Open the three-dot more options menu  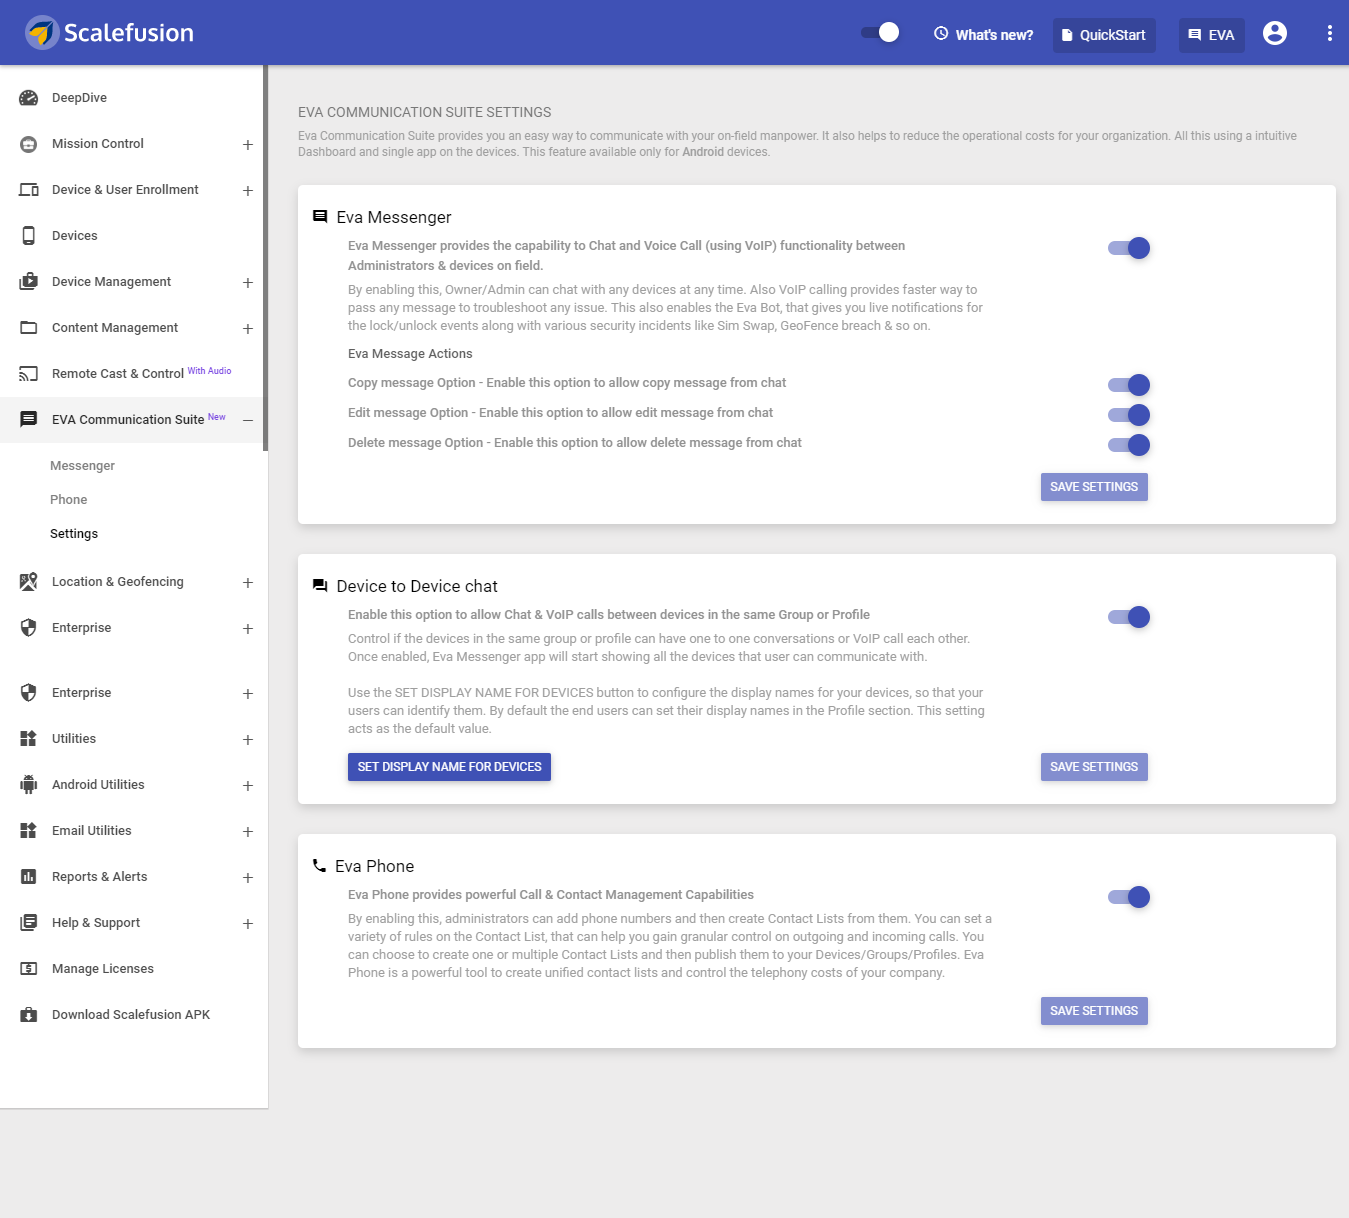(1329, 33)
